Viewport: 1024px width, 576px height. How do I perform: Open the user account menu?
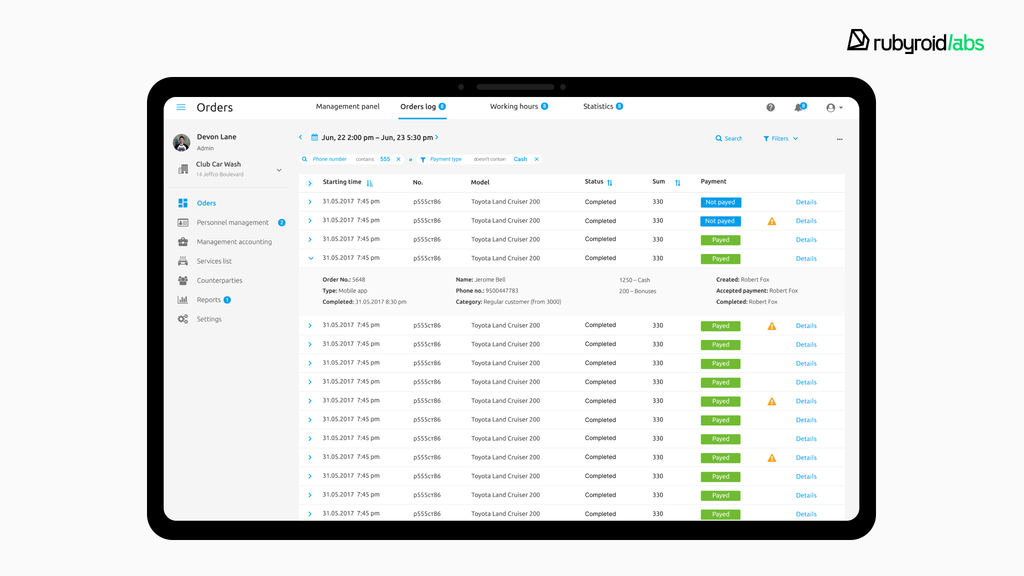point(834,108)
